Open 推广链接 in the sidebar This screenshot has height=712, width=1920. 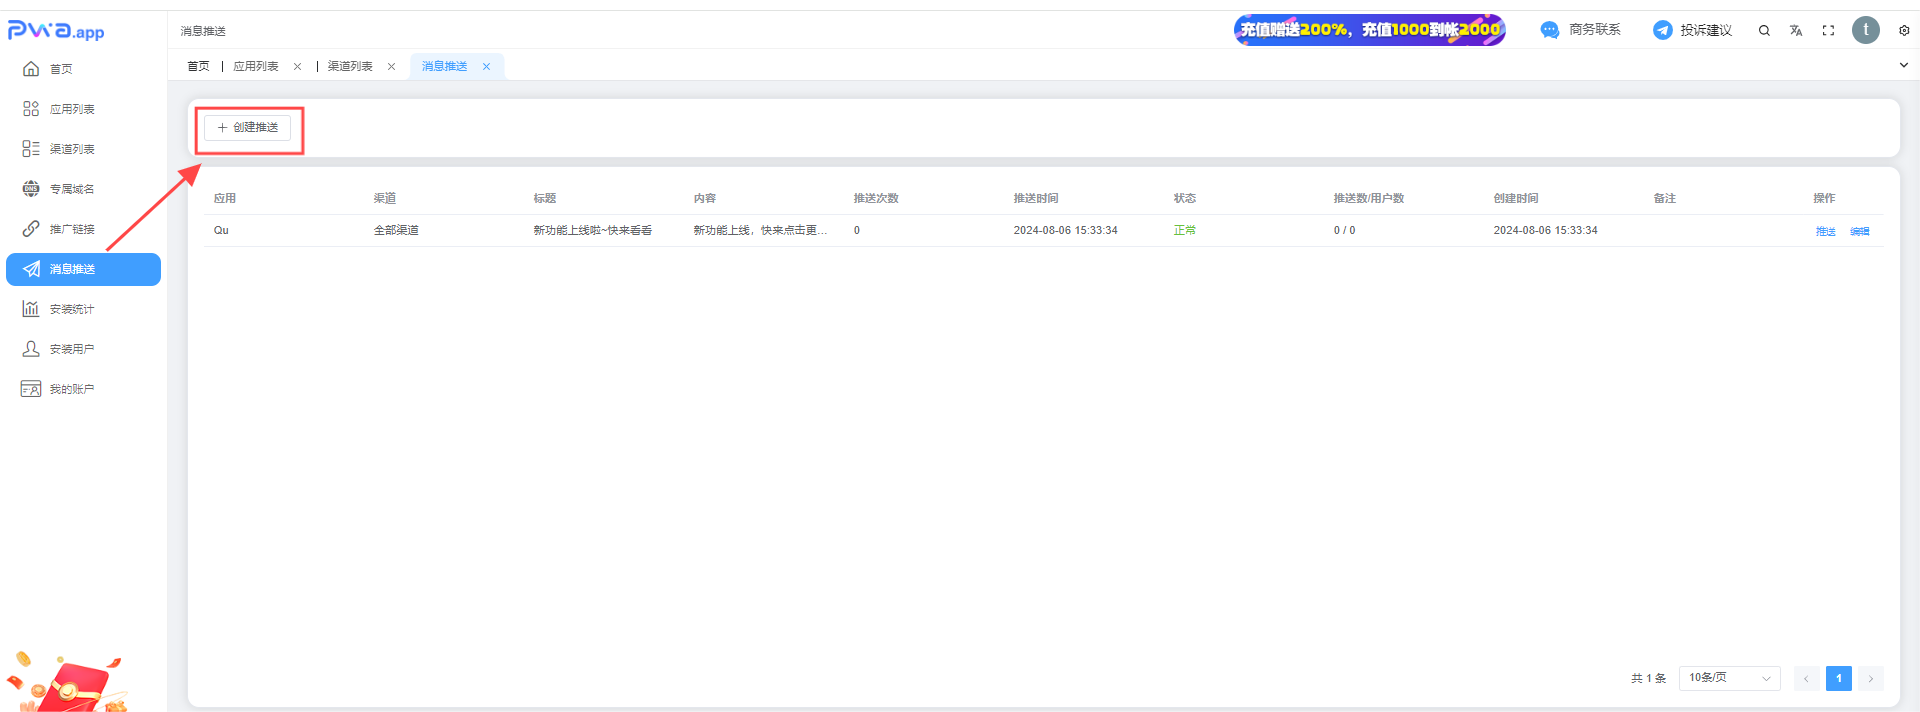point(72,229)
